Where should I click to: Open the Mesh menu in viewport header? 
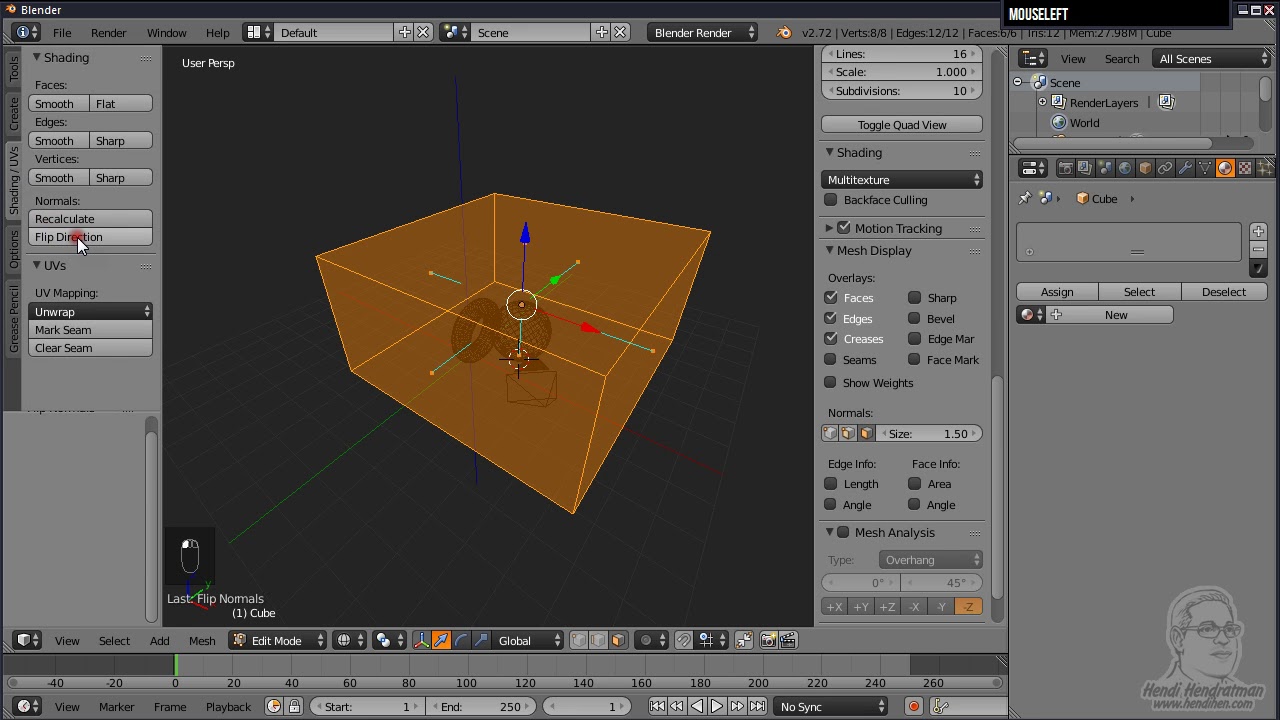pyautogui.click(x=202, y=640)
